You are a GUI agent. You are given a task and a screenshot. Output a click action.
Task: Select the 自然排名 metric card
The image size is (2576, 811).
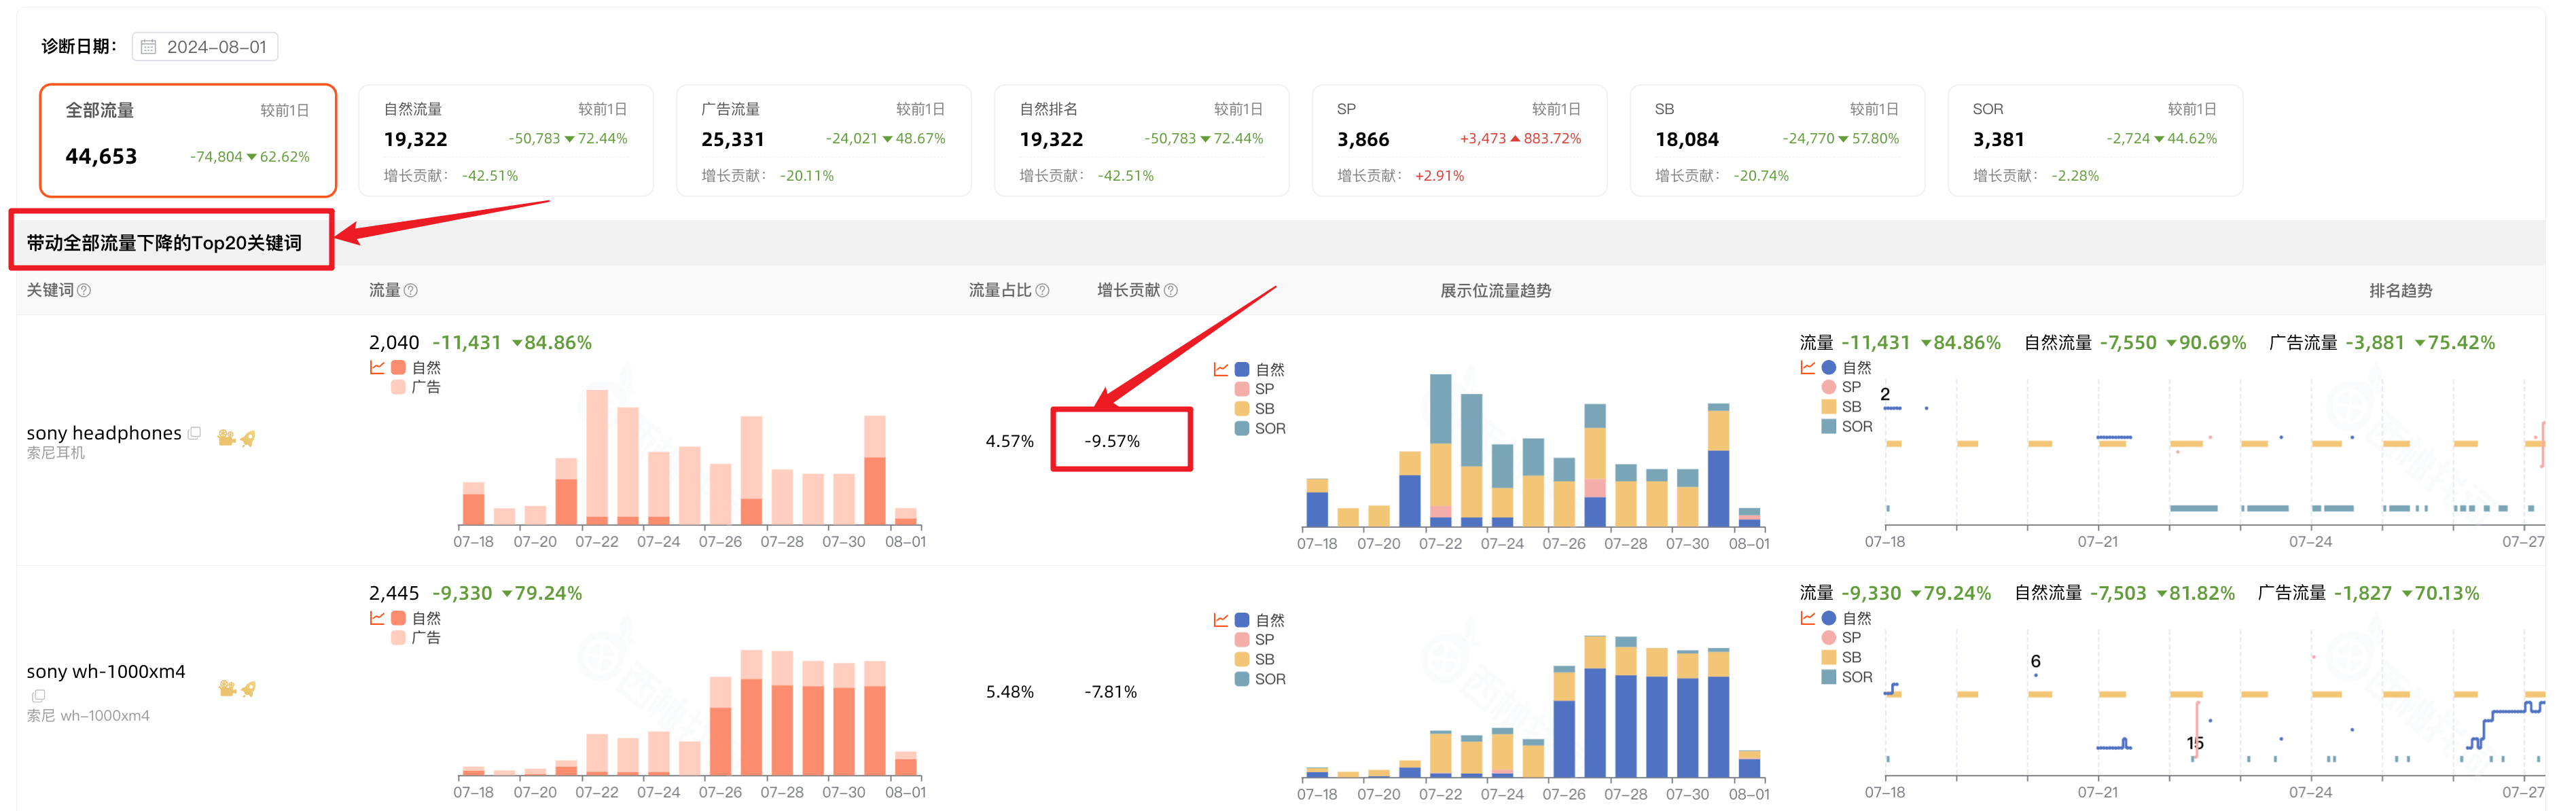[x=1141, y=140]
